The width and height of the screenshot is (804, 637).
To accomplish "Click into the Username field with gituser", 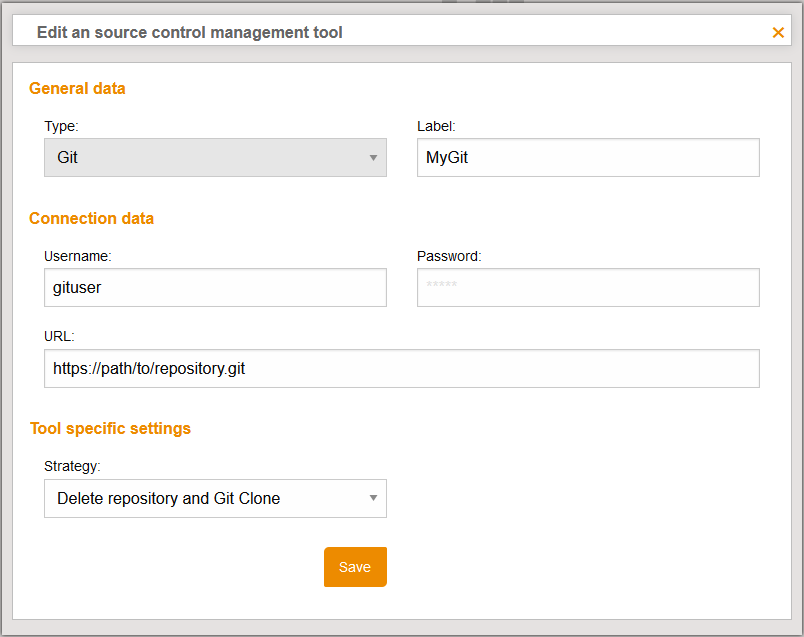I will point(215,288).
